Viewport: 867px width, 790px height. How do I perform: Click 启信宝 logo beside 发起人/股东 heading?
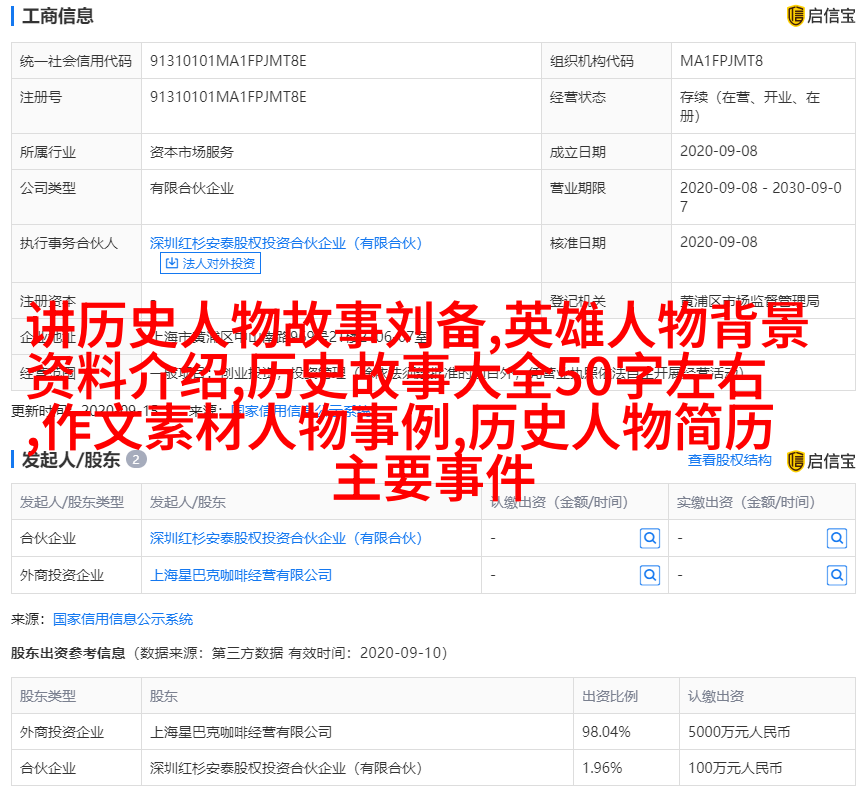pos(821,461)
